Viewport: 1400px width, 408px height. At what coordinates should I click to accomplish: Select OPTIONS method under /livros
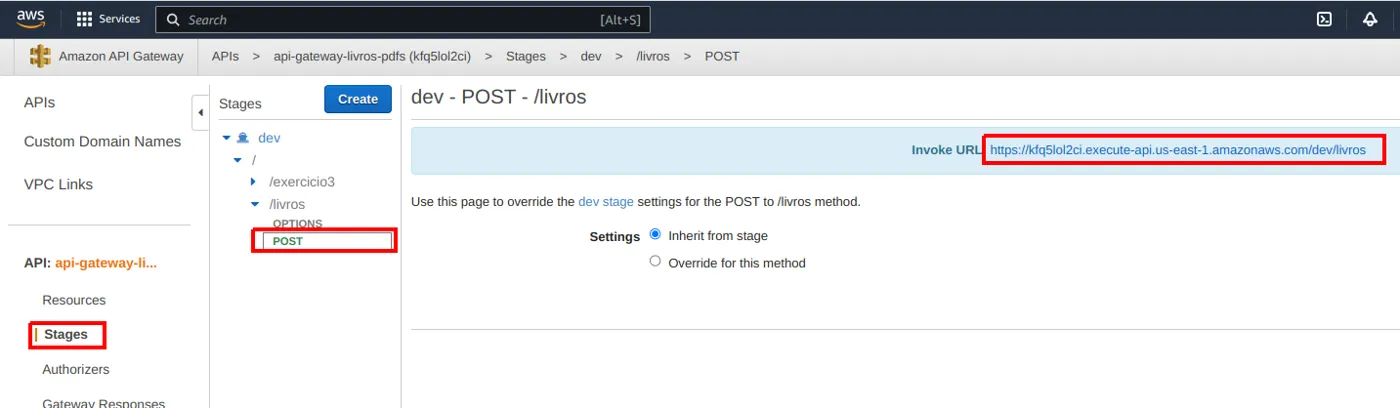pyautogui.click(x=298, y=224)
